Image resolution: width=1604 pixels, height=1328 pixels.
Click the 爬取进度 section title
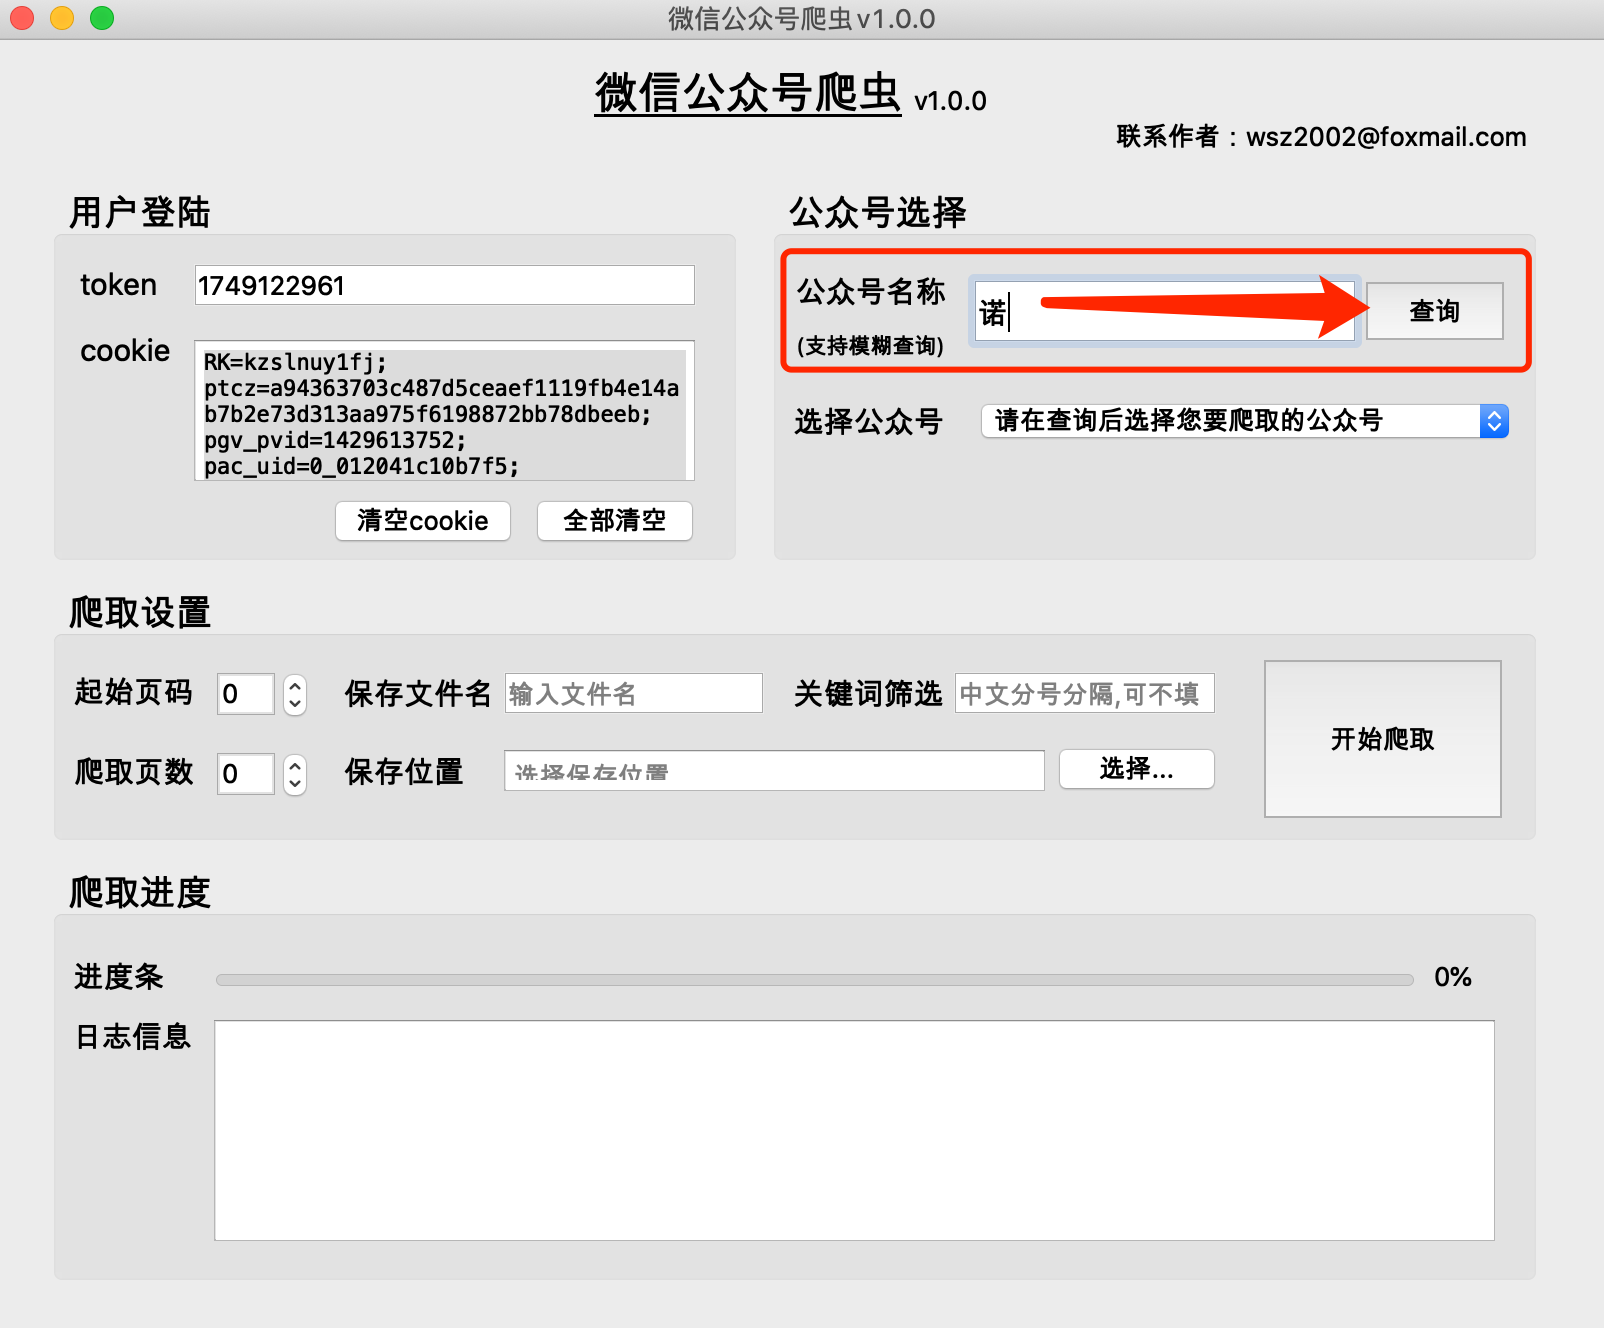coord(140,892)
